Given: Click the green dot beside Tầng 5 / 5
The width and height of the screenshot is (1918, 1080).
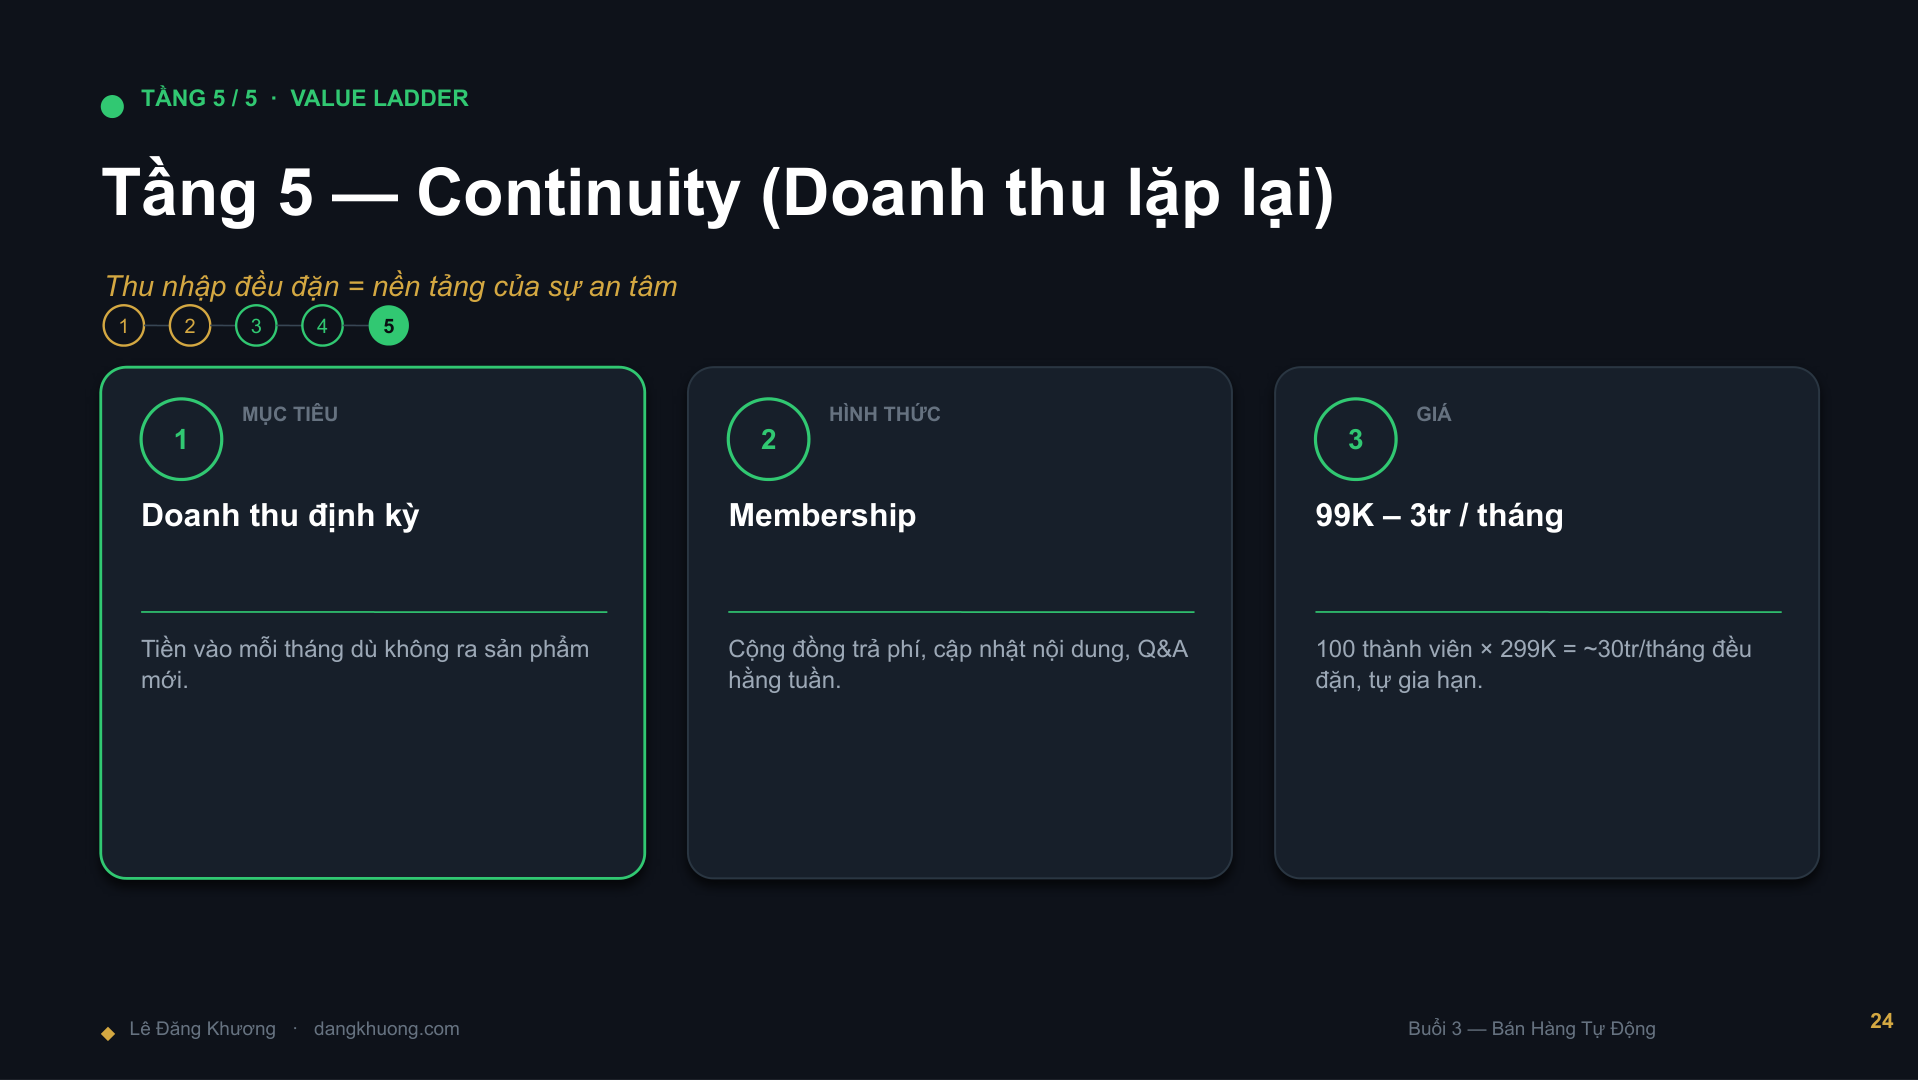Looking at the screenshot, I should 112,106.
